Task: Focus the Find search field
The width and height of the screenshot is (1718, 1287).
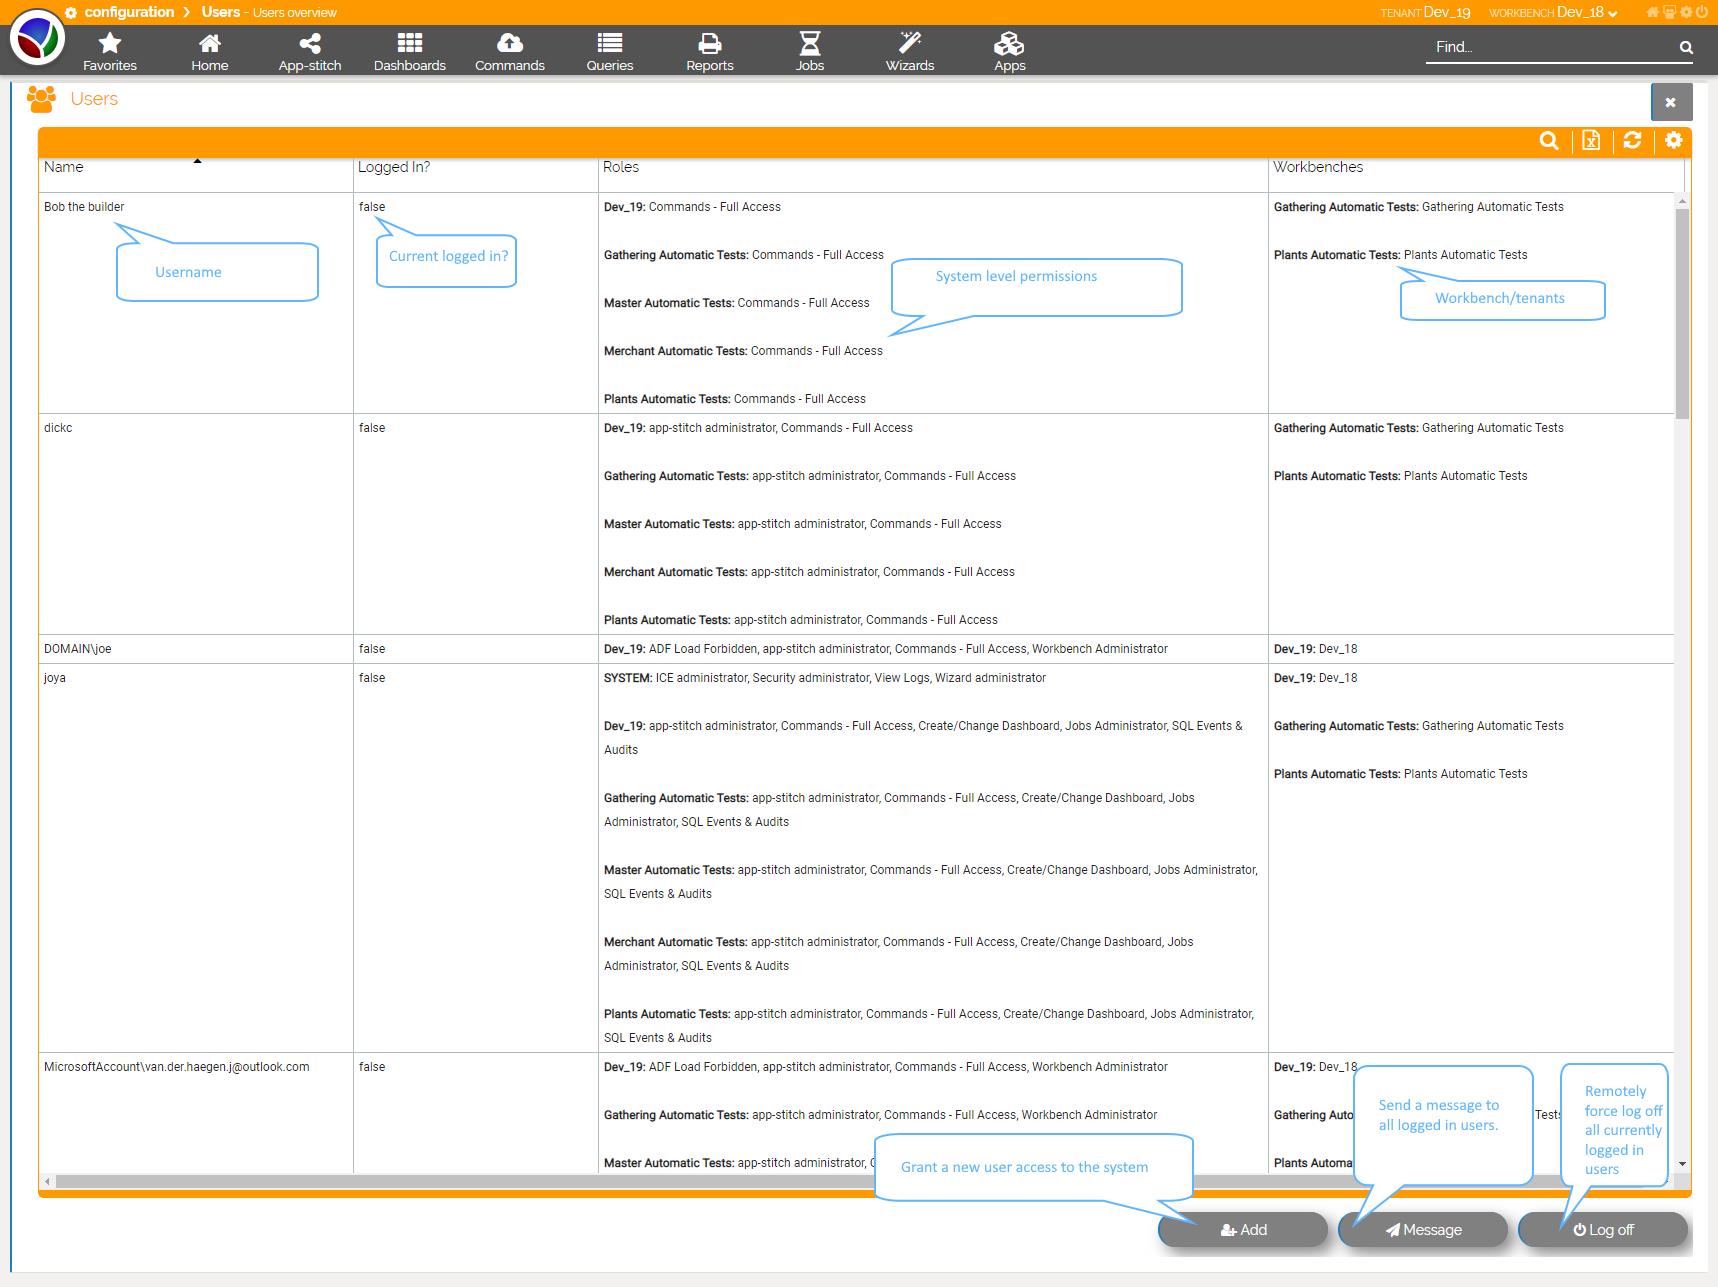Action: click(1550, 47)
